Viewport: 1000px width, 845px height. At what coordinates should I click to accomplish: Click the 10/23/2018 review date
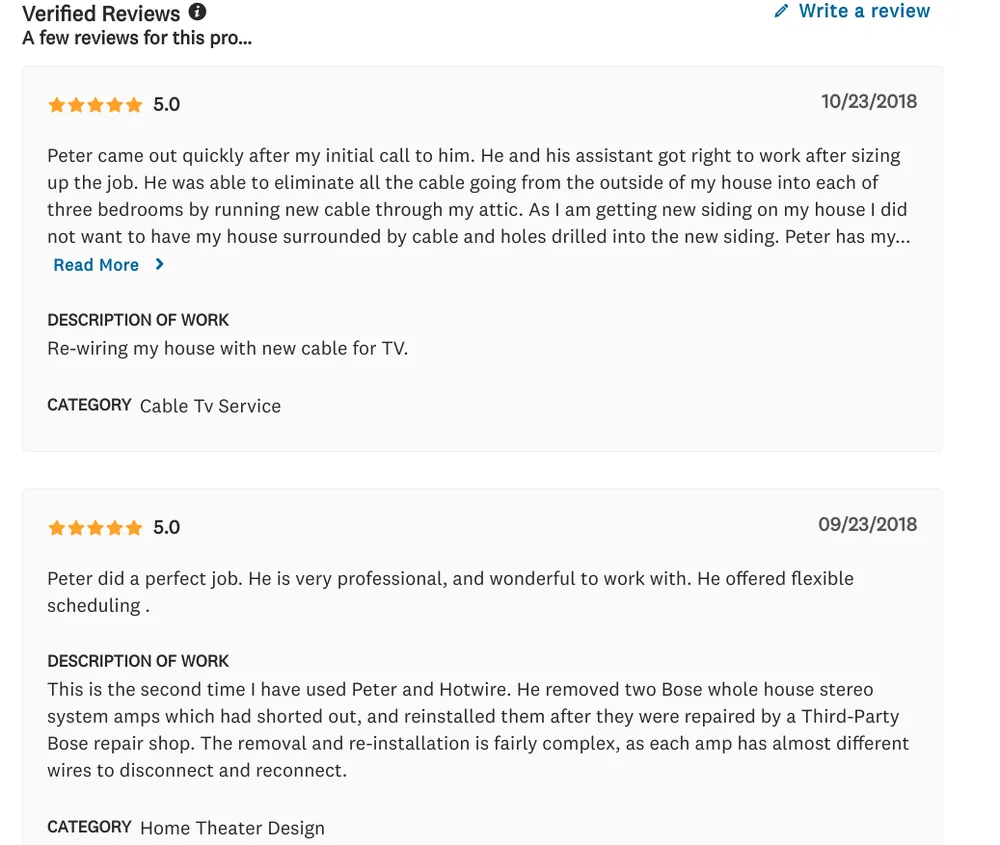(x=868, y=101)
